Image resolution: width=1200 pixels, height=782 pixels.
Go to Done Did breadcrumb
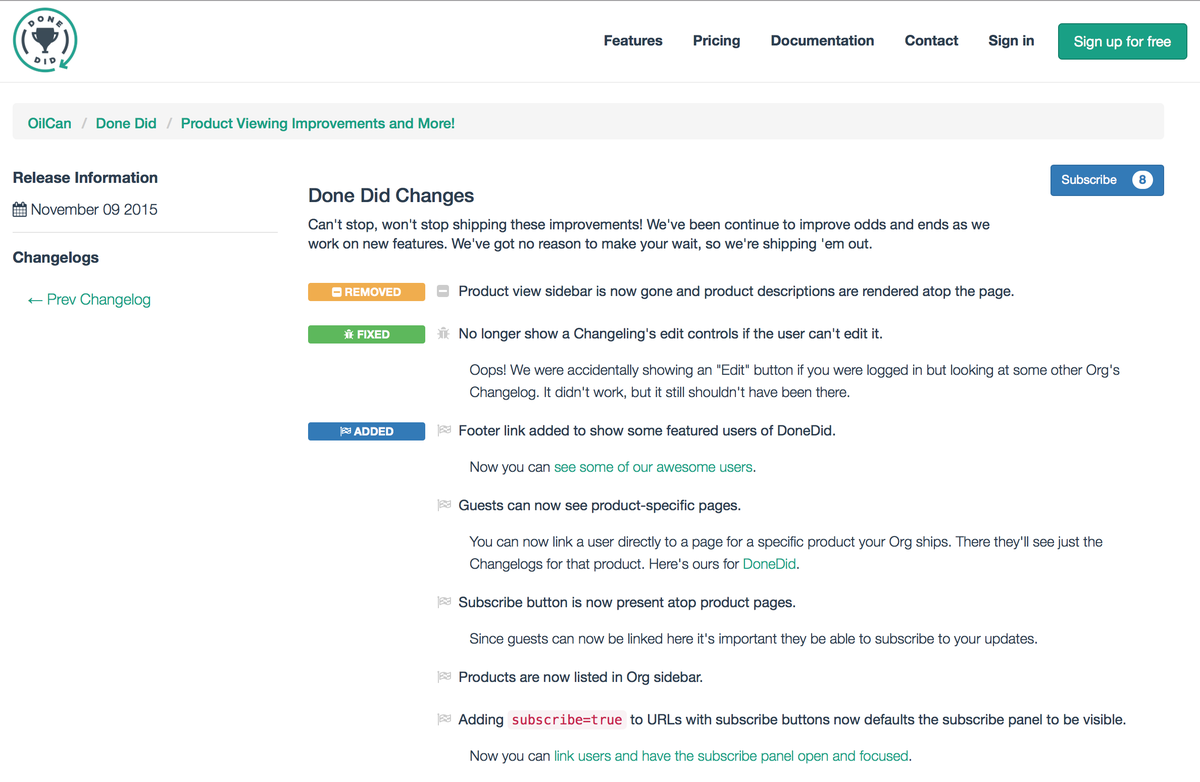point(126,123)
